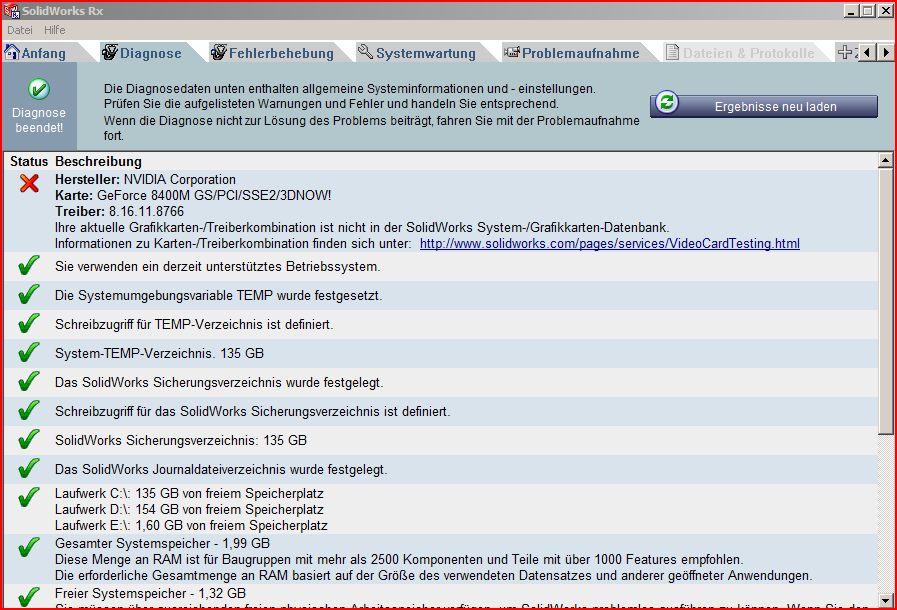Image resolution: width=897 pixels, height=610 pixels.
Task: Click the scrollbar up arrow
Action: (885, 161)
